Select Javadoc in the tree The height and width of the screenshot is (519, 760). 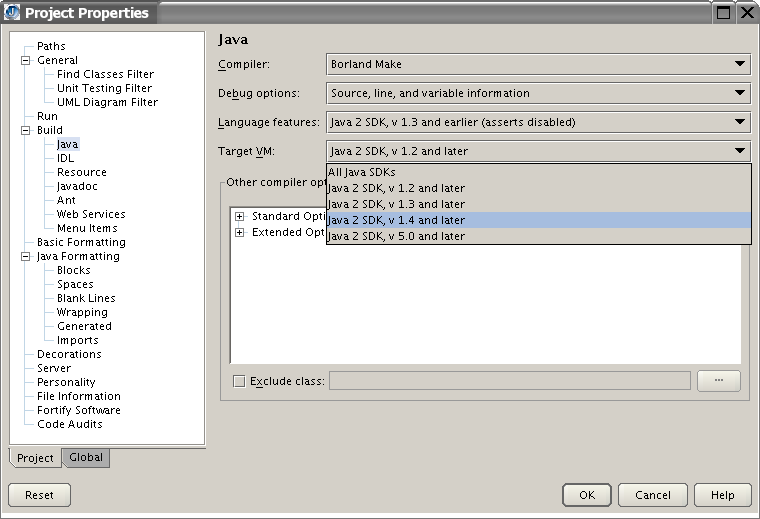[x=77, y=186]
